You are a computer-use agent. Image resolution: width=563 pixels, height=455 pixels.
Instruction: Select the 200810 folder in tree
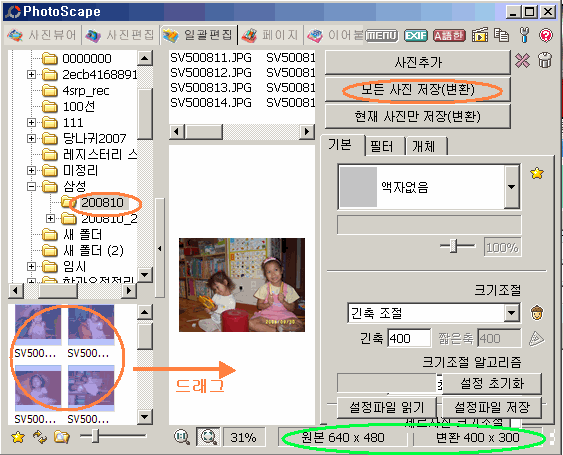click(102, 203)
